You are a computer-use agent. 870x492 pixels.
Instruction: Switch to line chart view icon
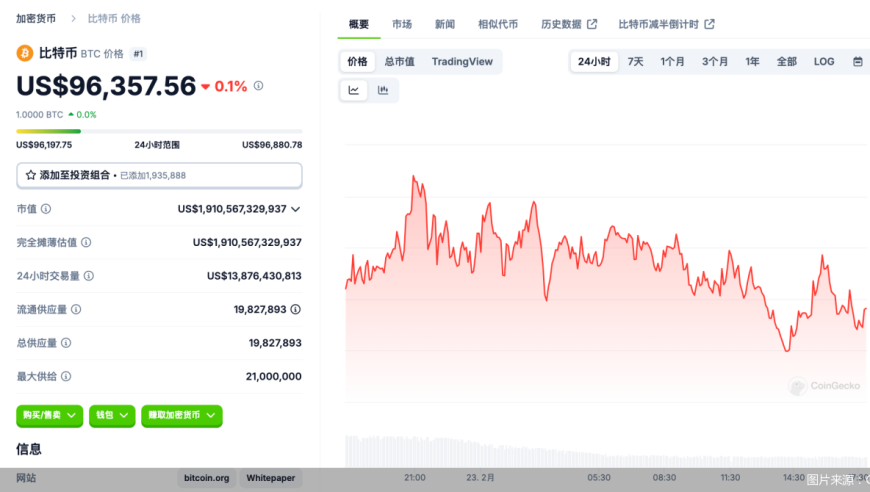point(353,90)
